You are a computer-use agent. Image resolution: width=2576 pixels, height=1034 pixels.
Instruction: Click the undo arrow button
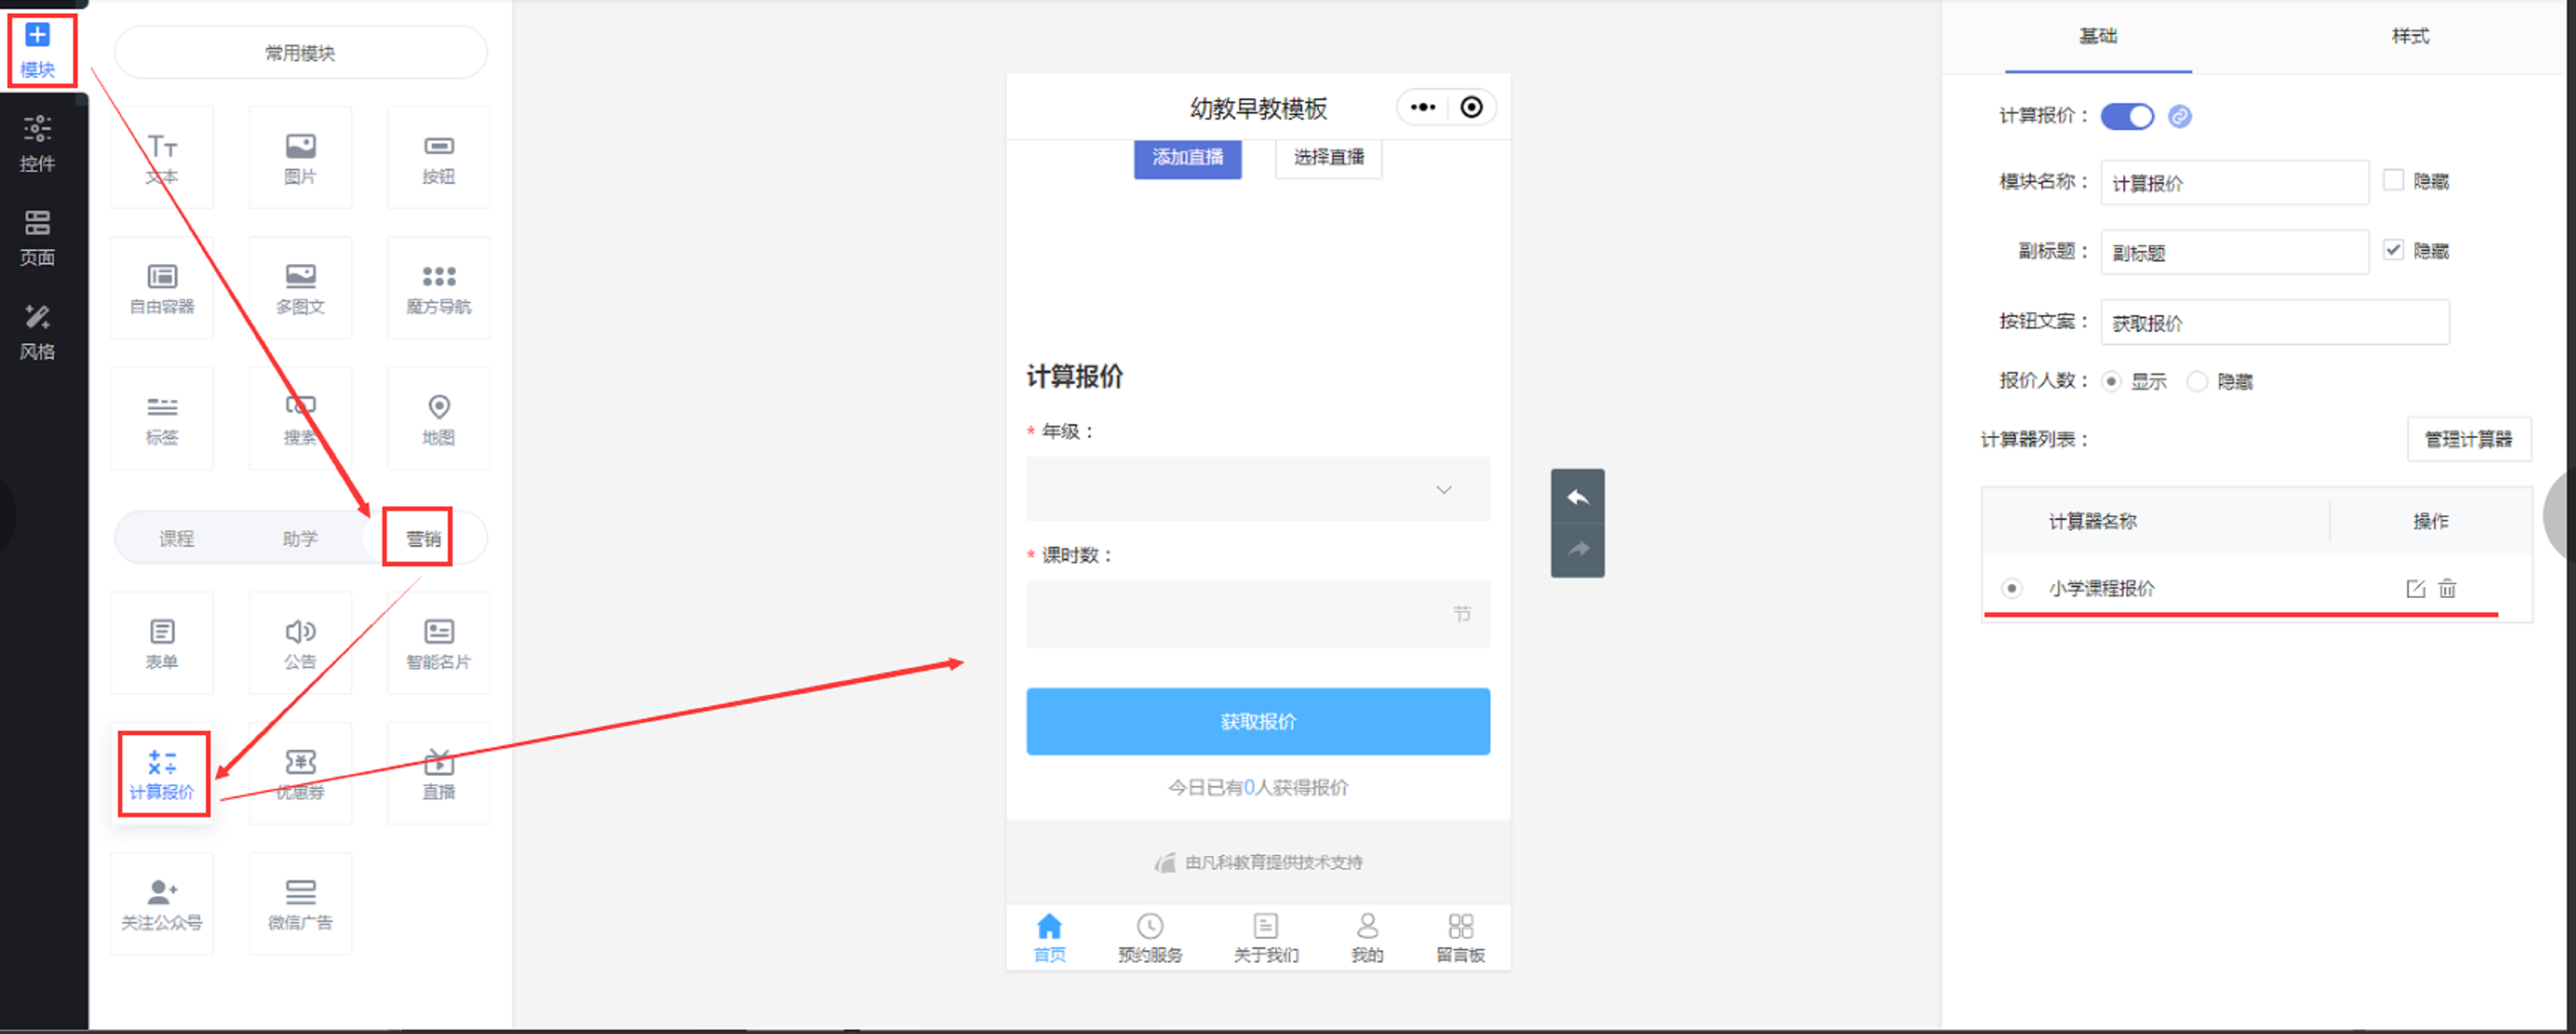click(1577, 497)
